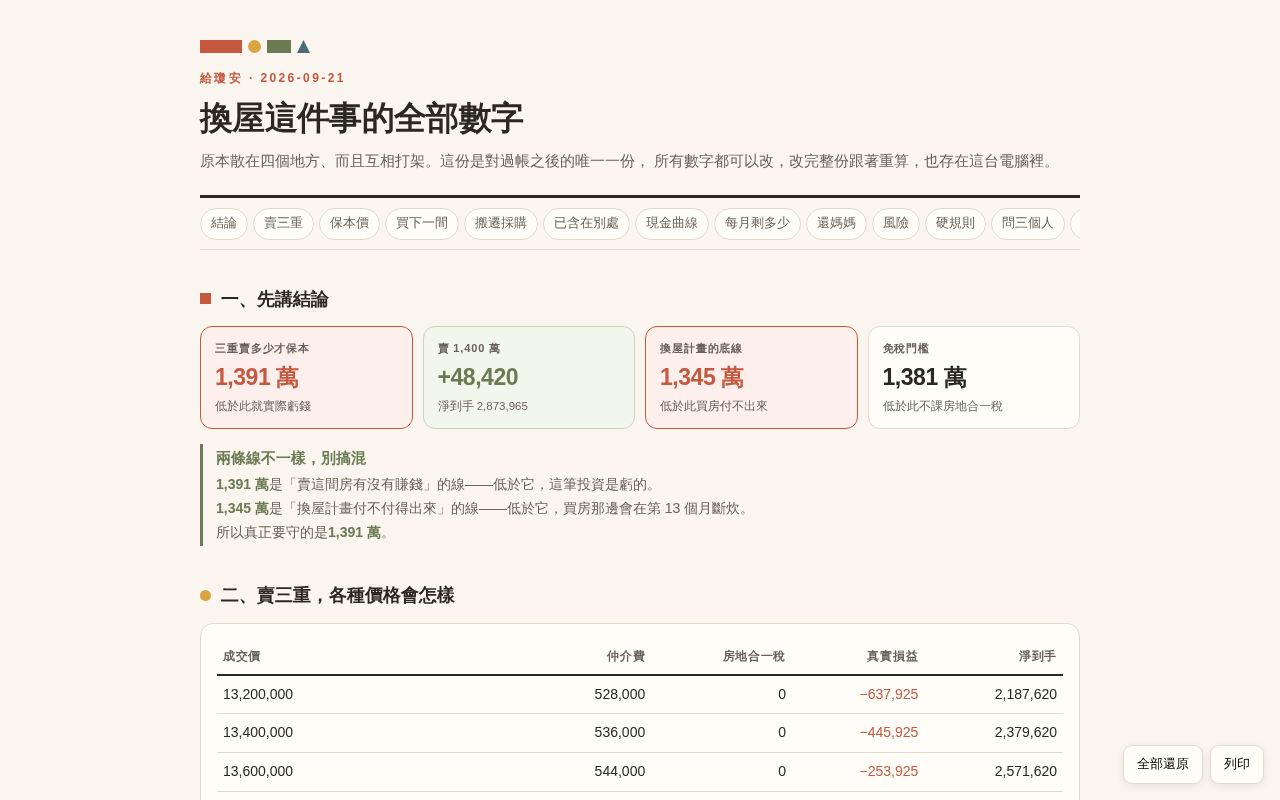This screenshot has width=1280, height=800.
Task: Click the 528,000 agent fee cell
Action: [620, 694]
